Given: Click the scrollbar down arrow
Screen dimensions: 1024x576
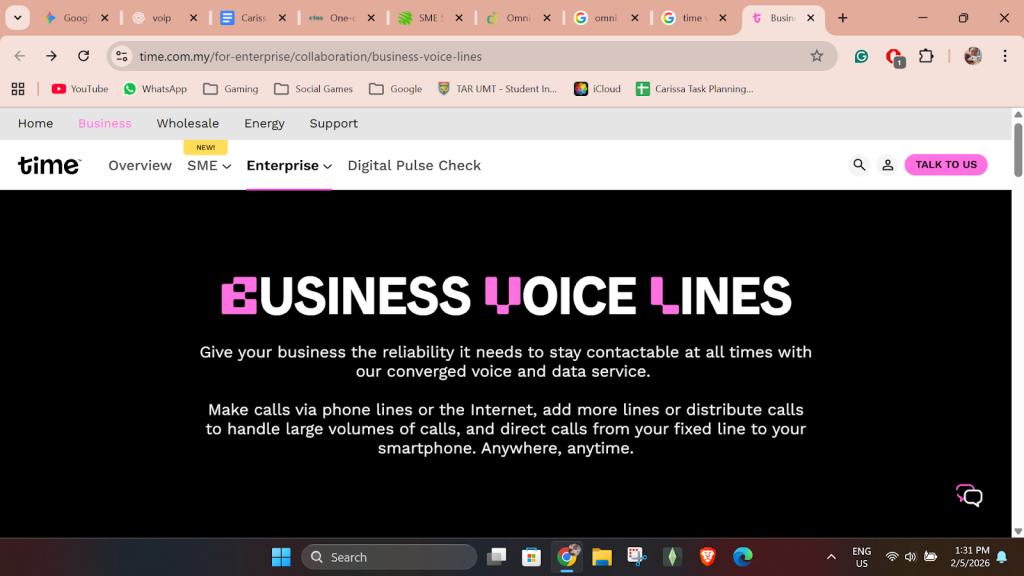Looking at the screenshot, I should [x=1017, y=532].
